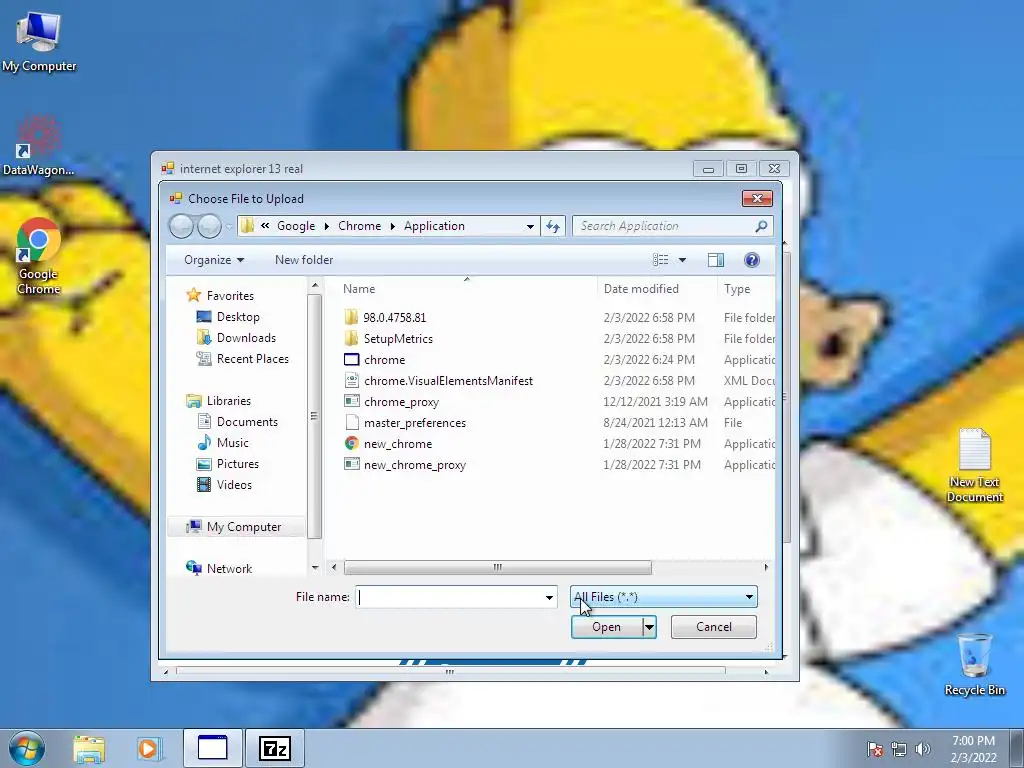Expand the address bar history dropdown
The height and width of the screenshot is (768, 1024).
coord(530,226)
